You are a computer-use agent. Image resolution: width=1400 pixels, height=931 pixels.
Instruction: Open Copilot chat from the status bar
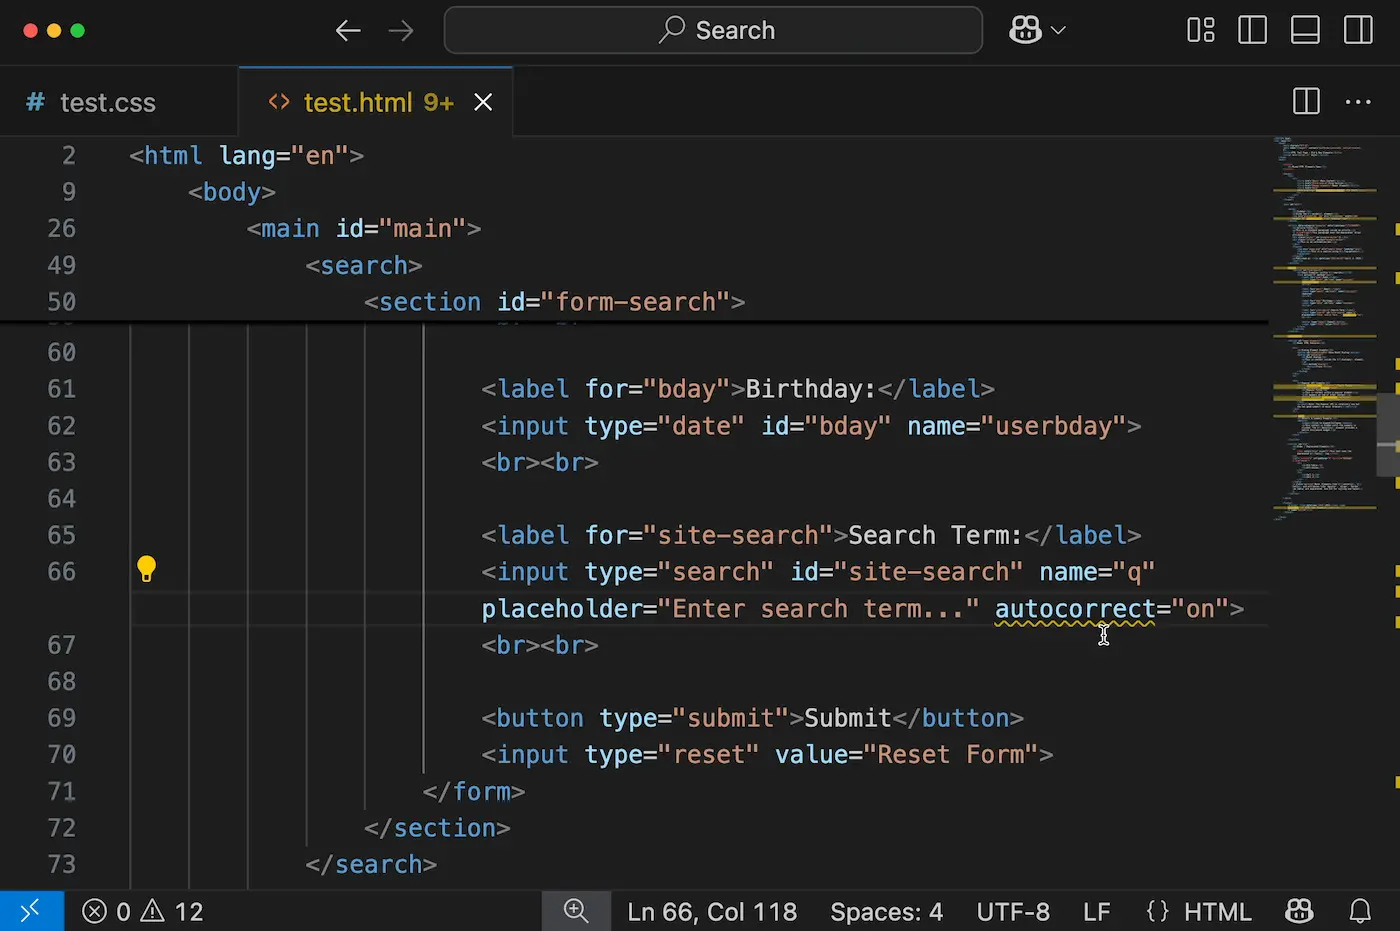(x=1299, y=911)
